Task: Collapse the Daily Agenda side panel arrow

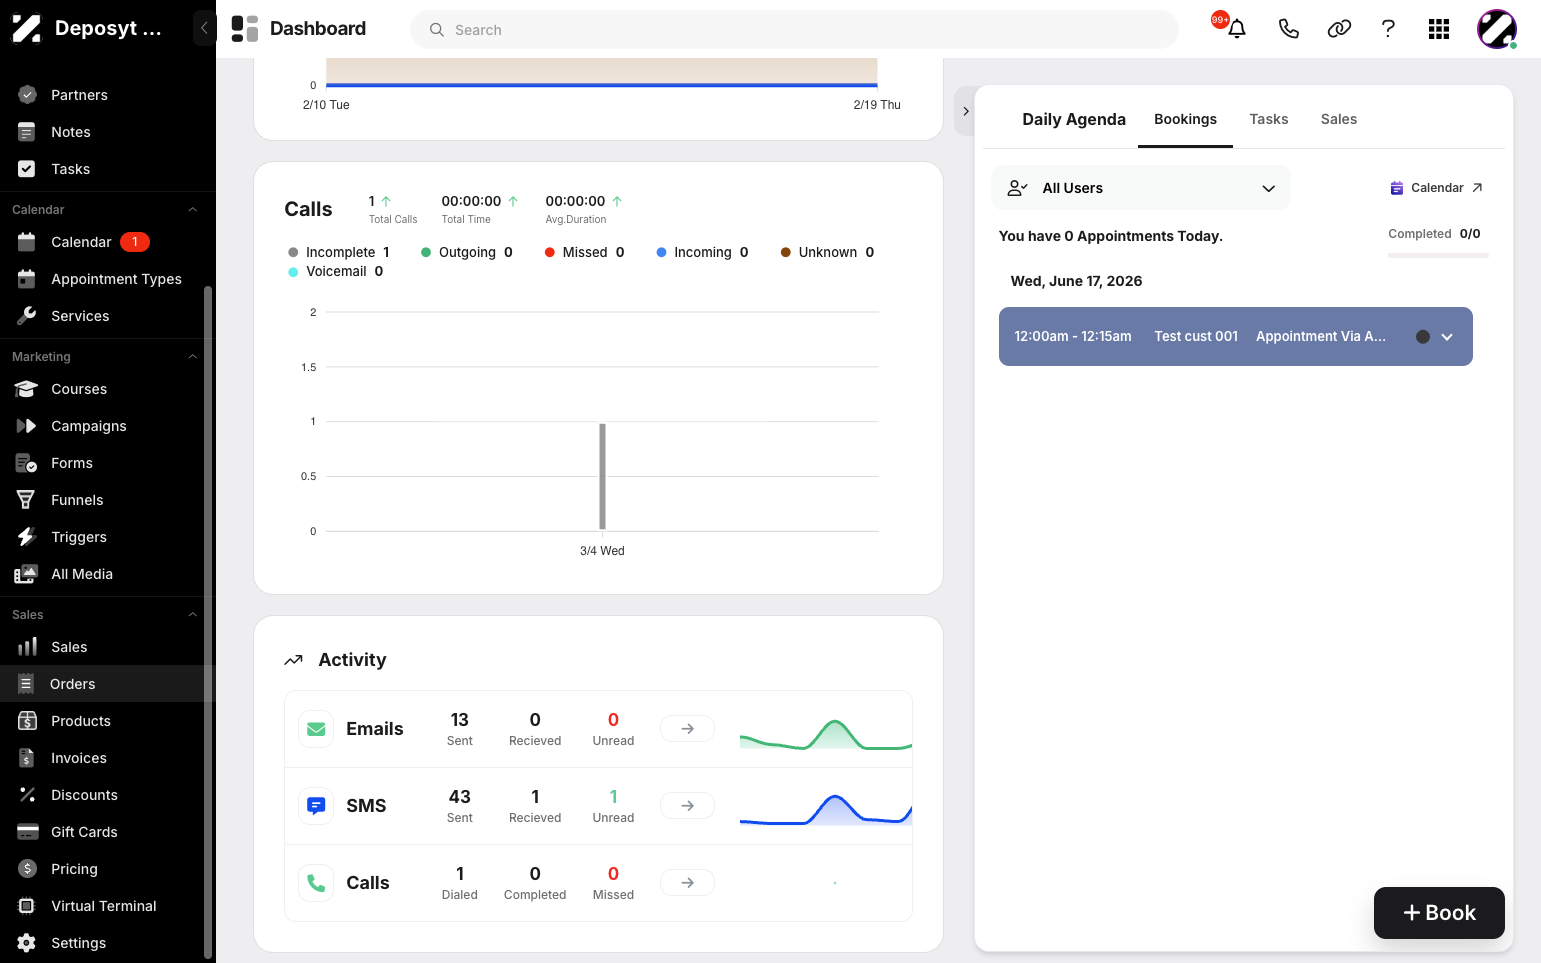Action: pos(965,111)
